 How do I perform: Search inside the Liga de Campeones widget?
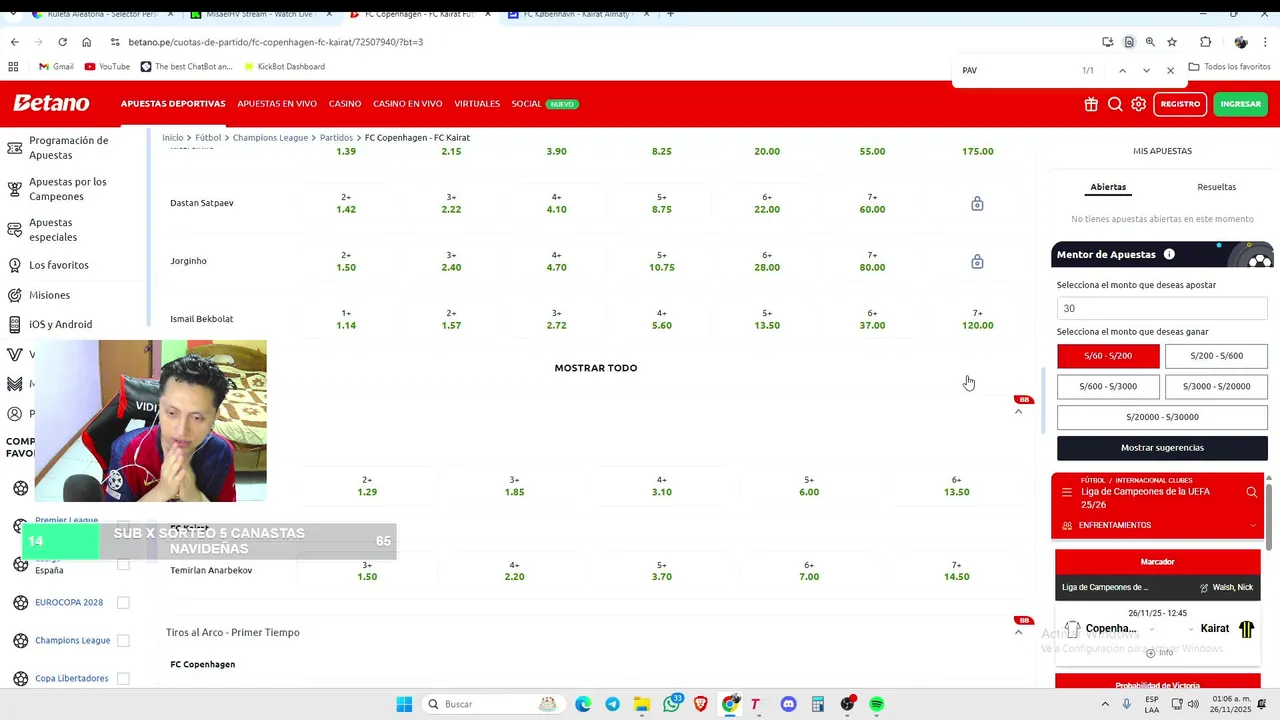tap(1251, 492)
